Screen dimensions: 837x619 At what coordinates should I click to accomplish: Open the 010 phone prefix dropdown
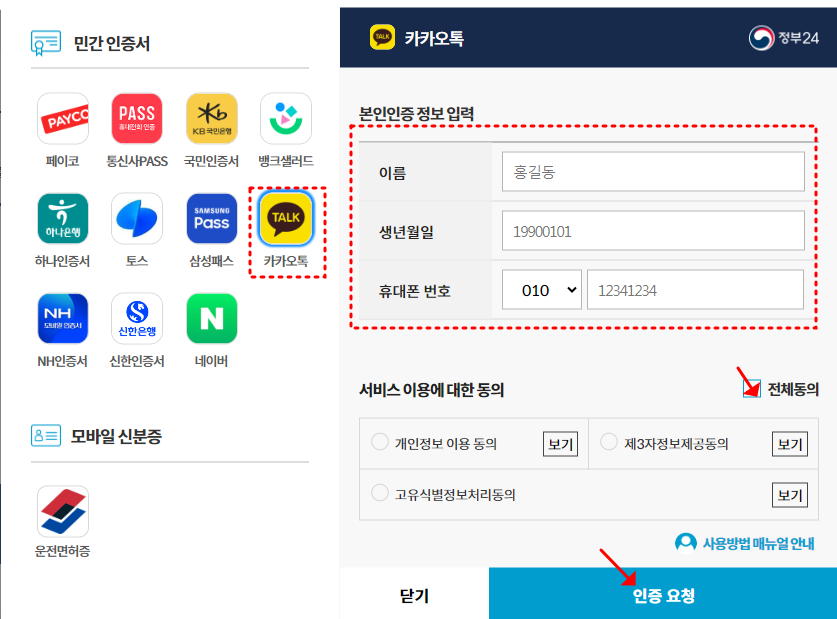tap(541, 289)
